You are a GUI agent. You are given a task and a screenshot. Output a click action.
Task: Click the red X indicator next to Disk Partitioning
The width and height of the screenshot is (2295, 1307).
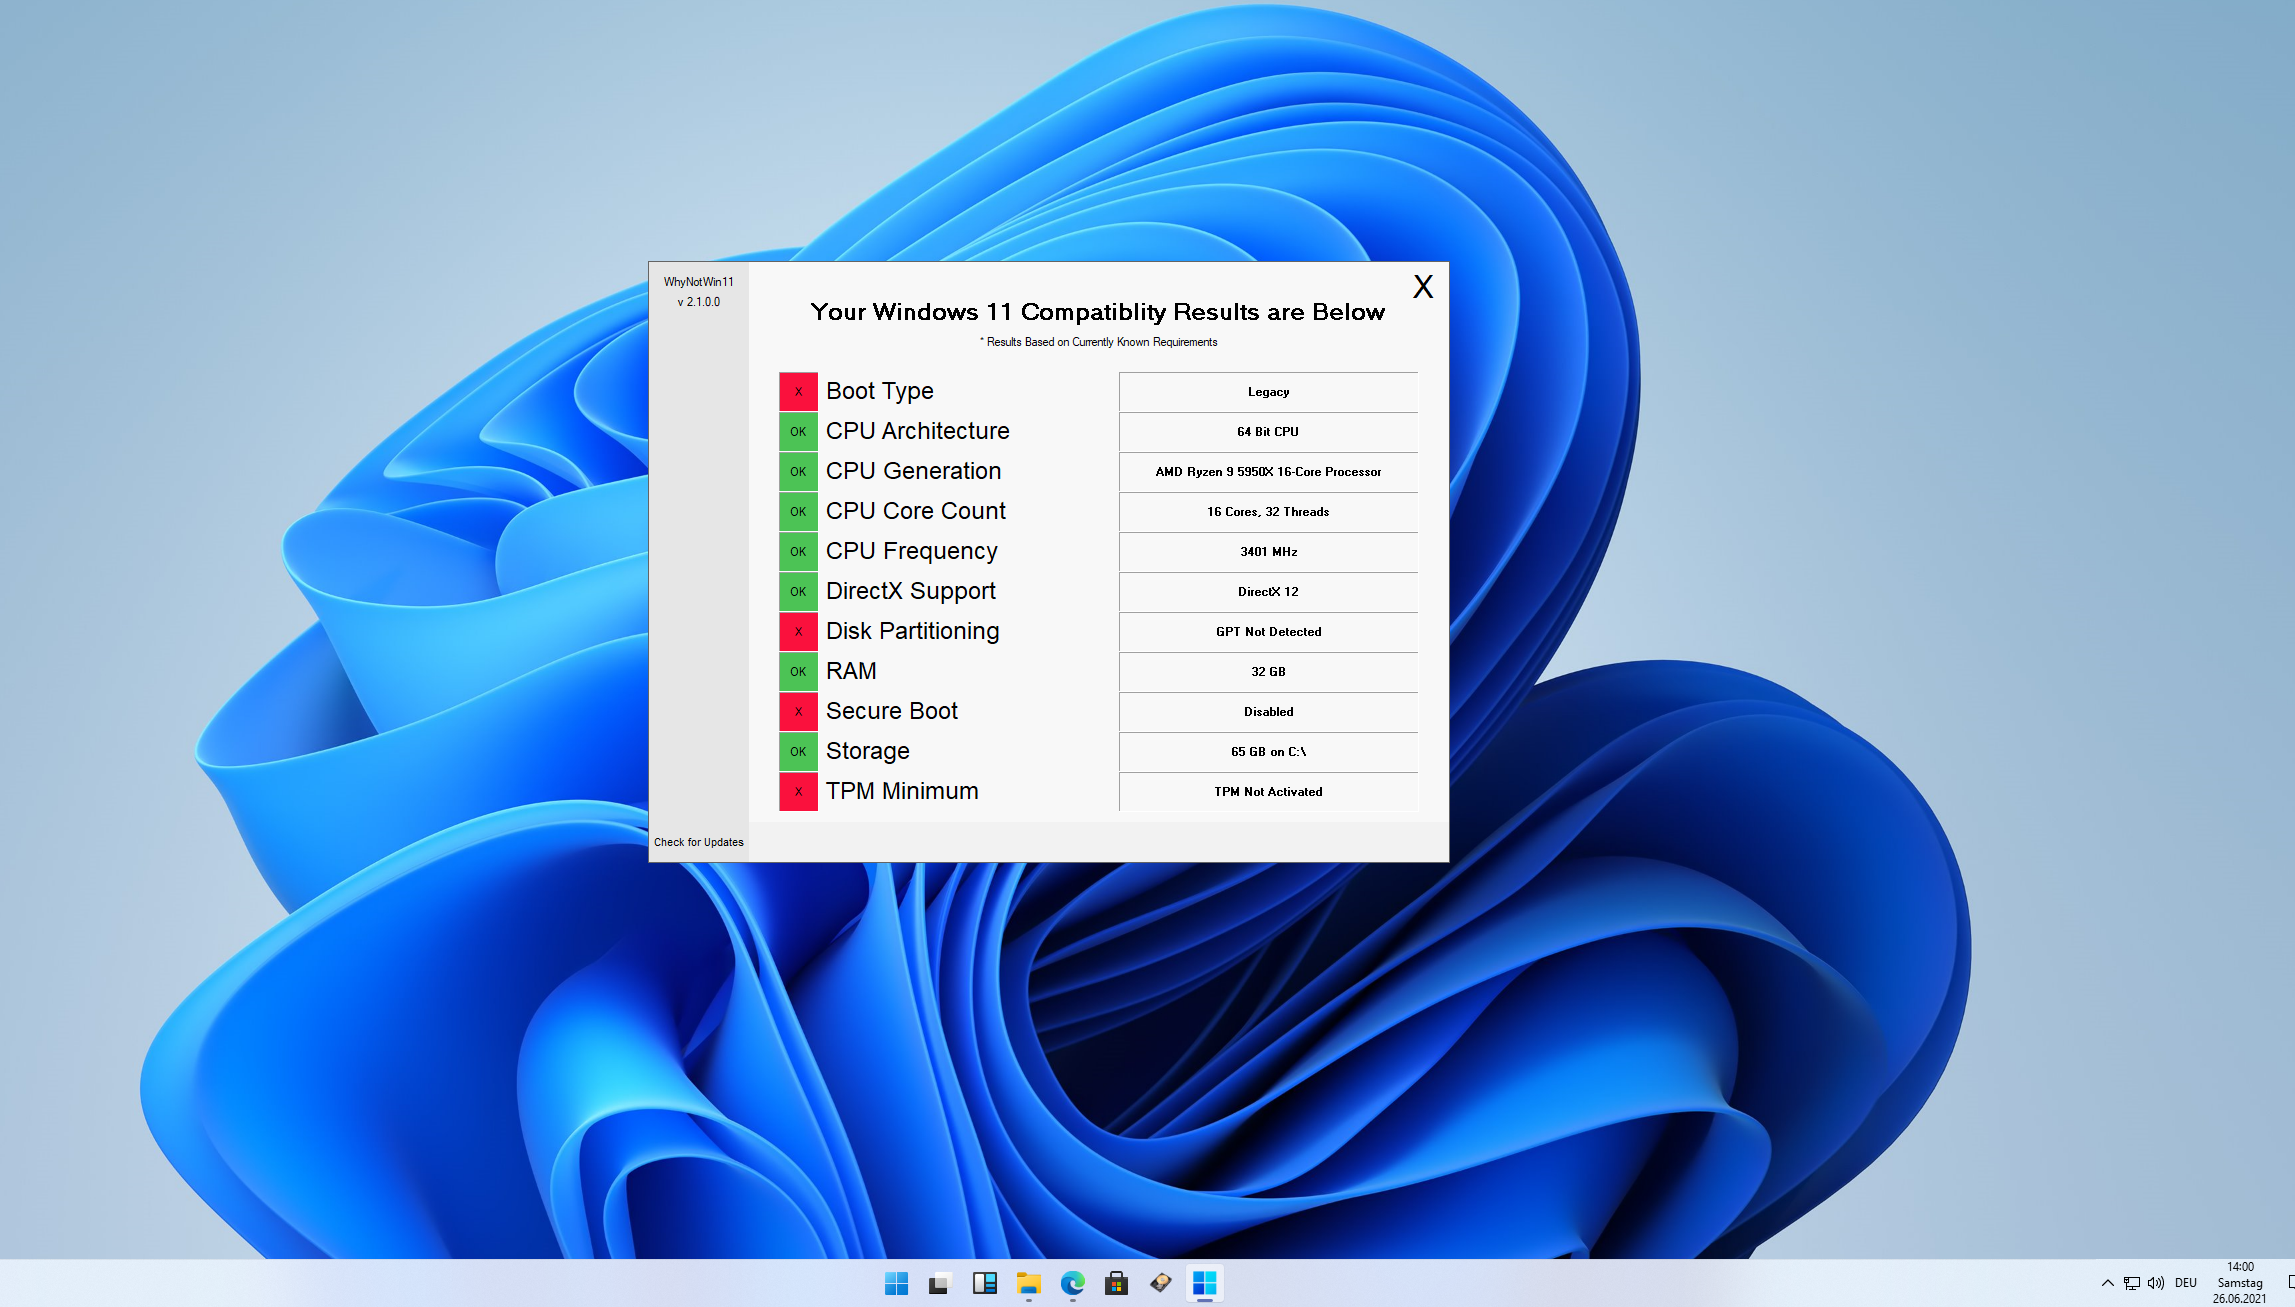pos(798,631)
